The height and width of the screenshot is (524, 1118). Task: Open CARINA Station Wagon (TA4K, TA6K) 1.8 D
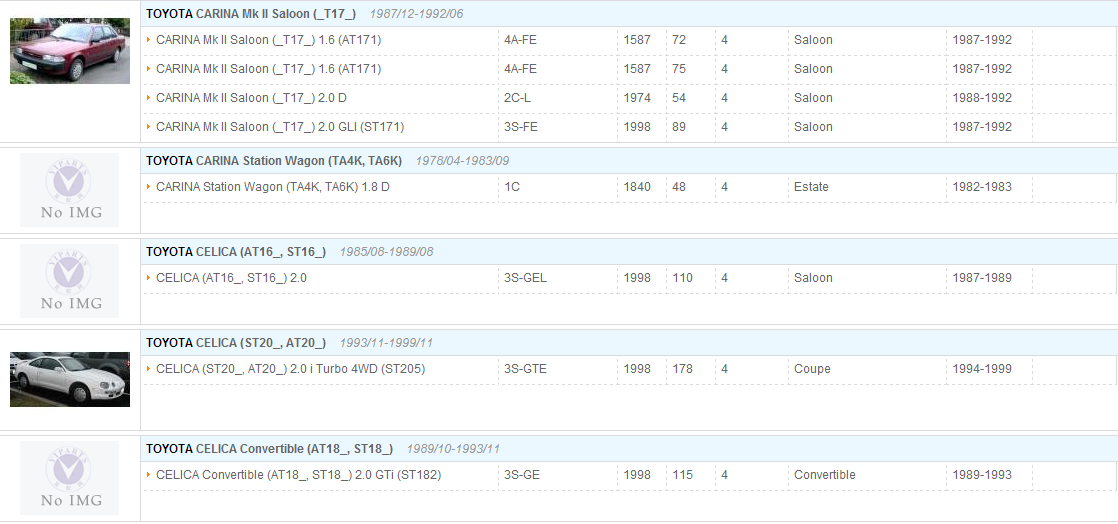point(272,187)
